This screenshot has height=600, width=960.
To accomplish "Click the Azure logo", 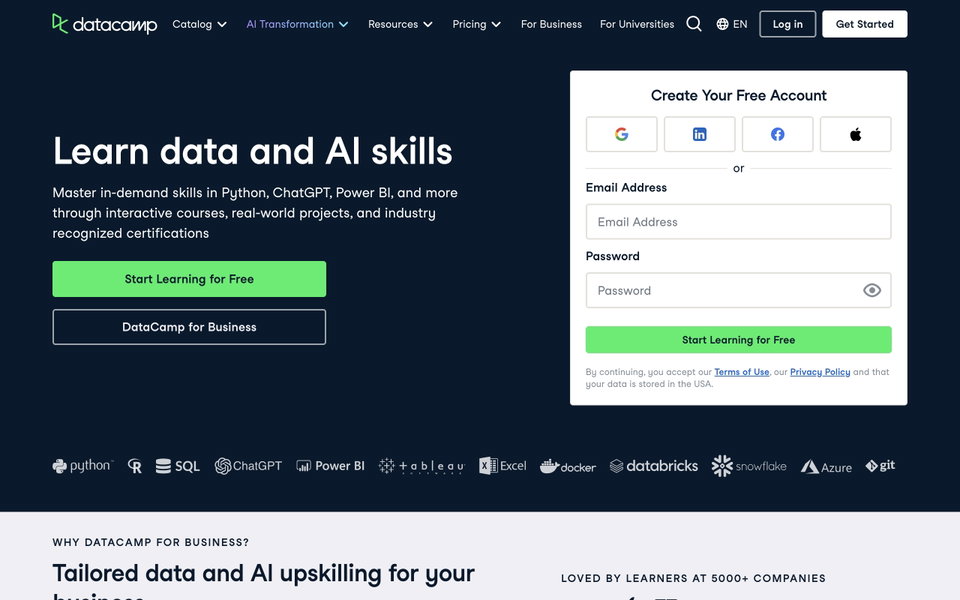I will [826, 467].
